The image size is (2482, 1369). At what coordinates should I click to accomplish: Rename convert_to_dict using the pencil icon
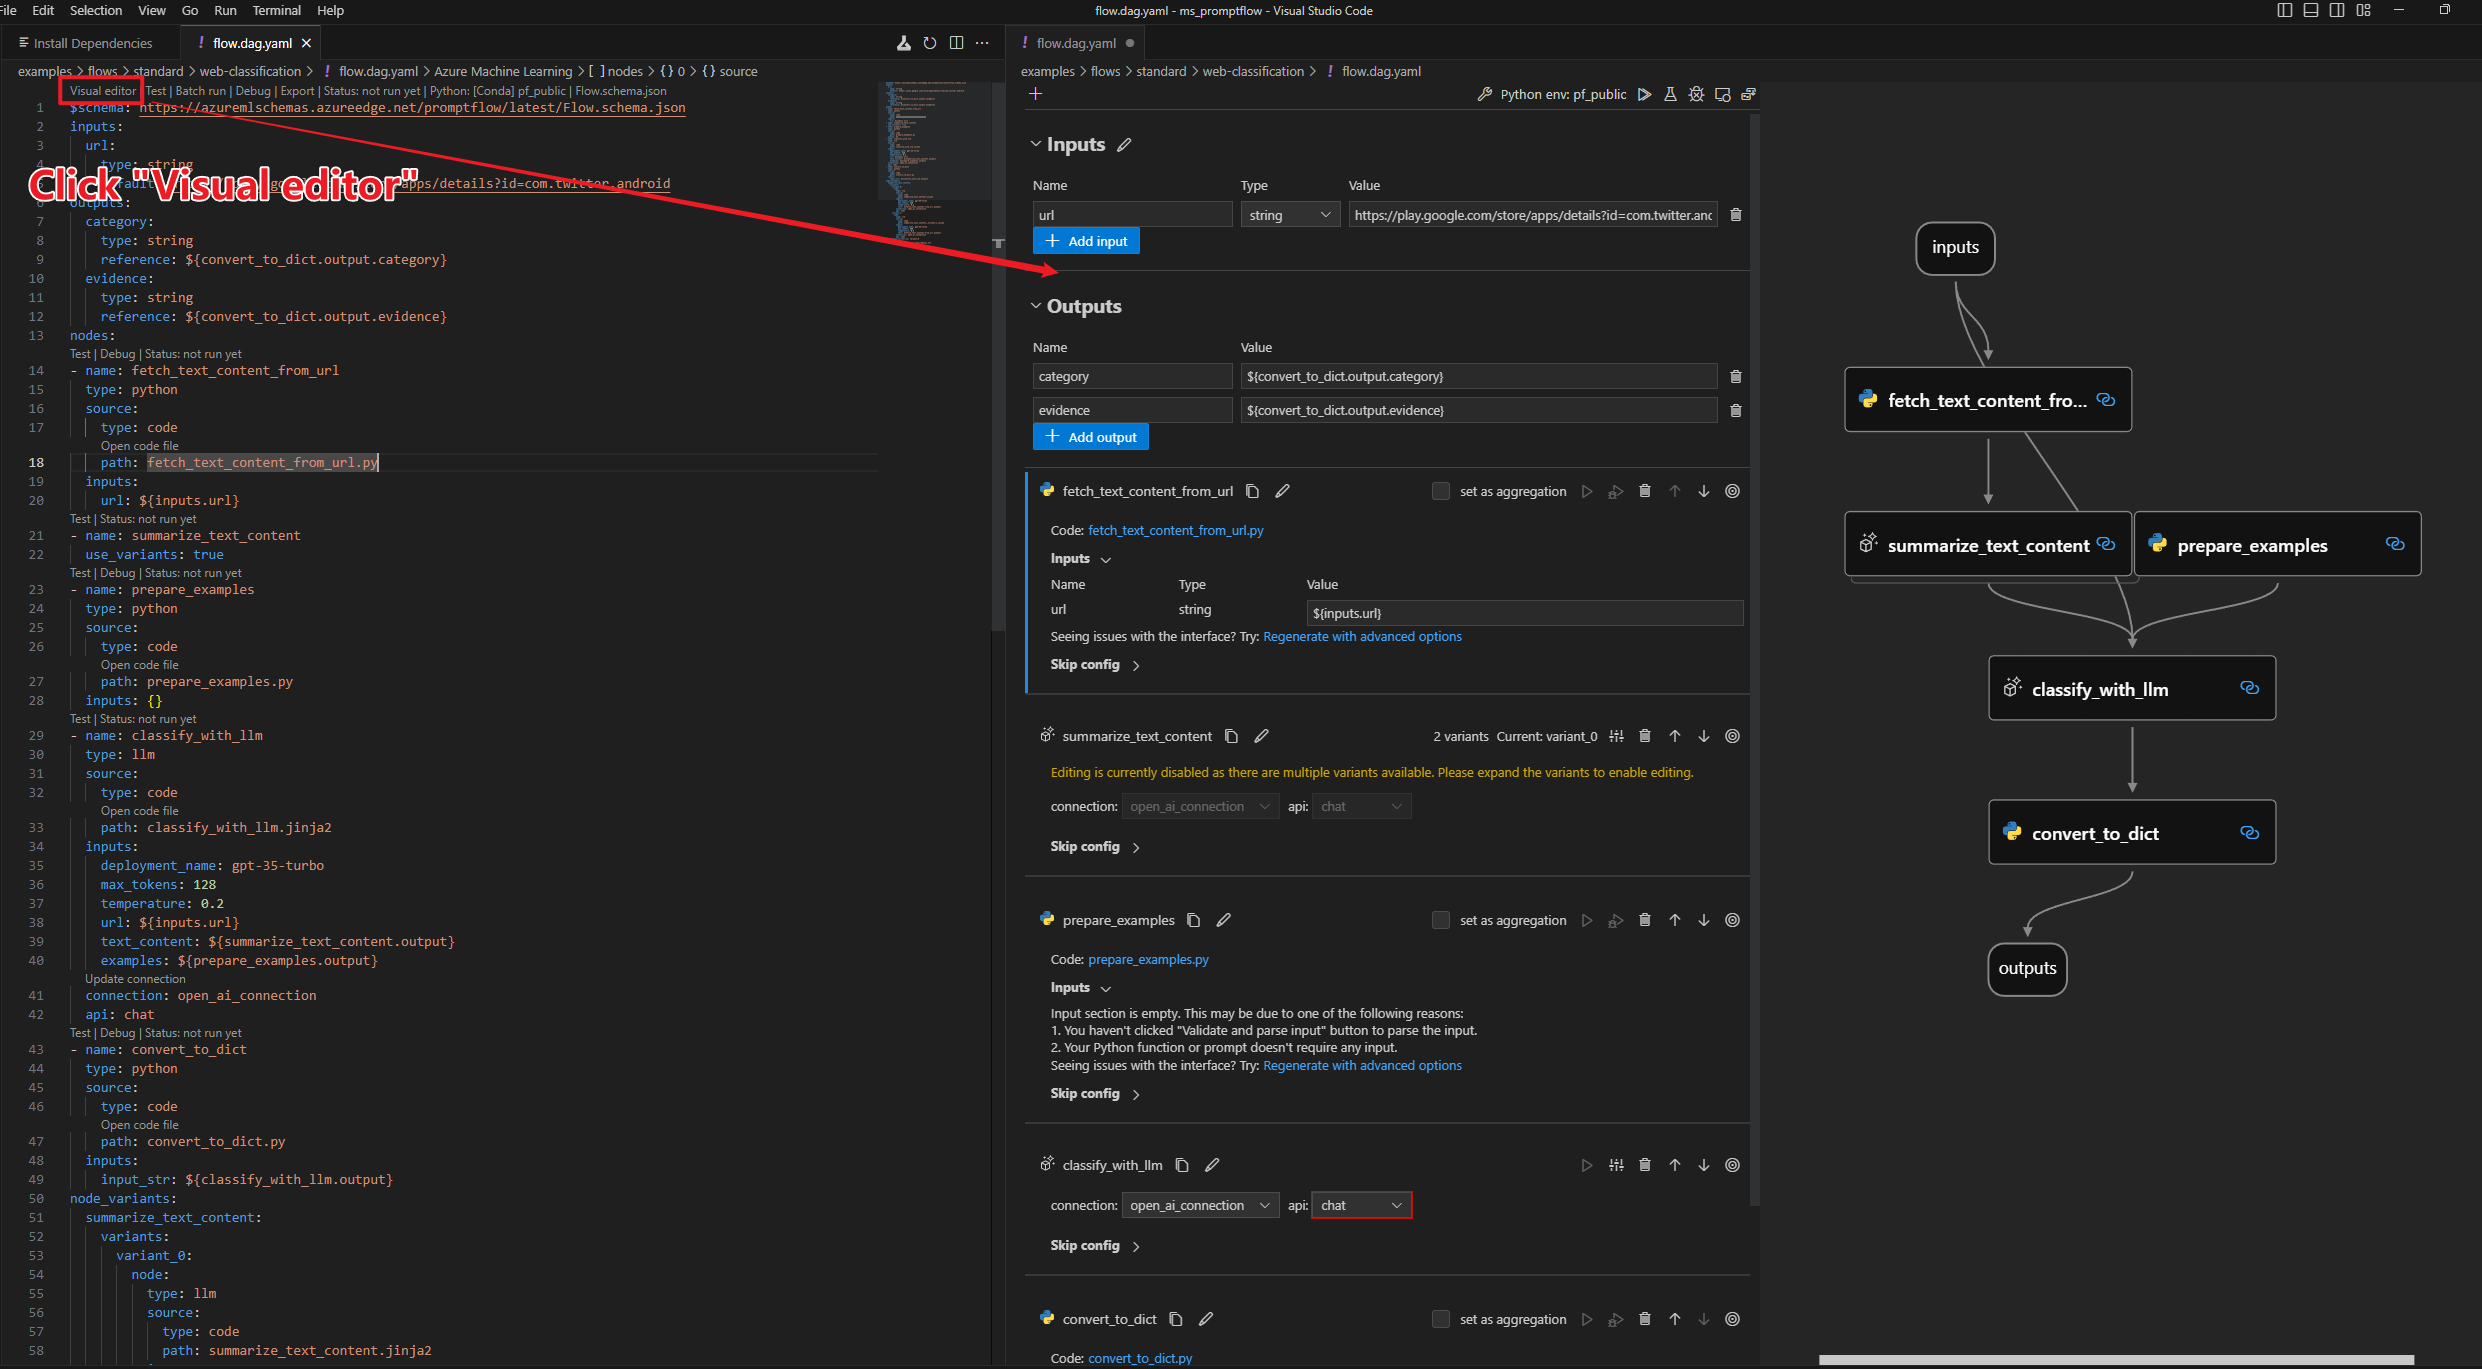1206,1318
